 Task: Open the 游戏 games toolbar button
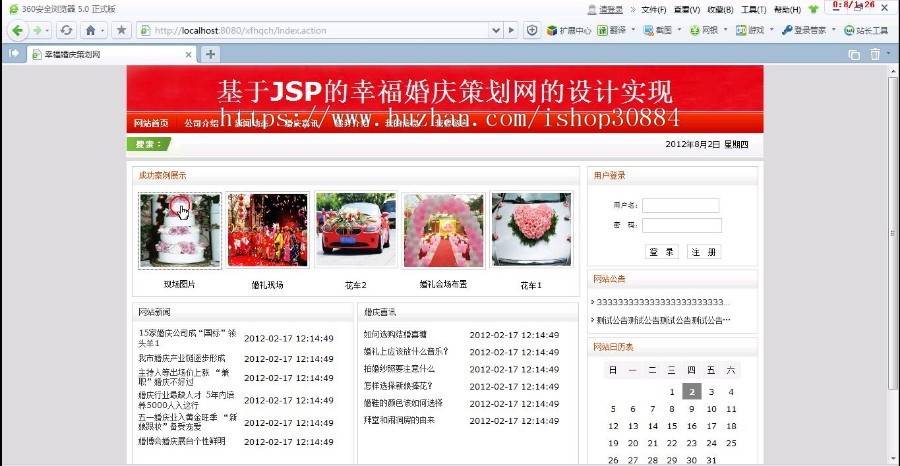750,30
